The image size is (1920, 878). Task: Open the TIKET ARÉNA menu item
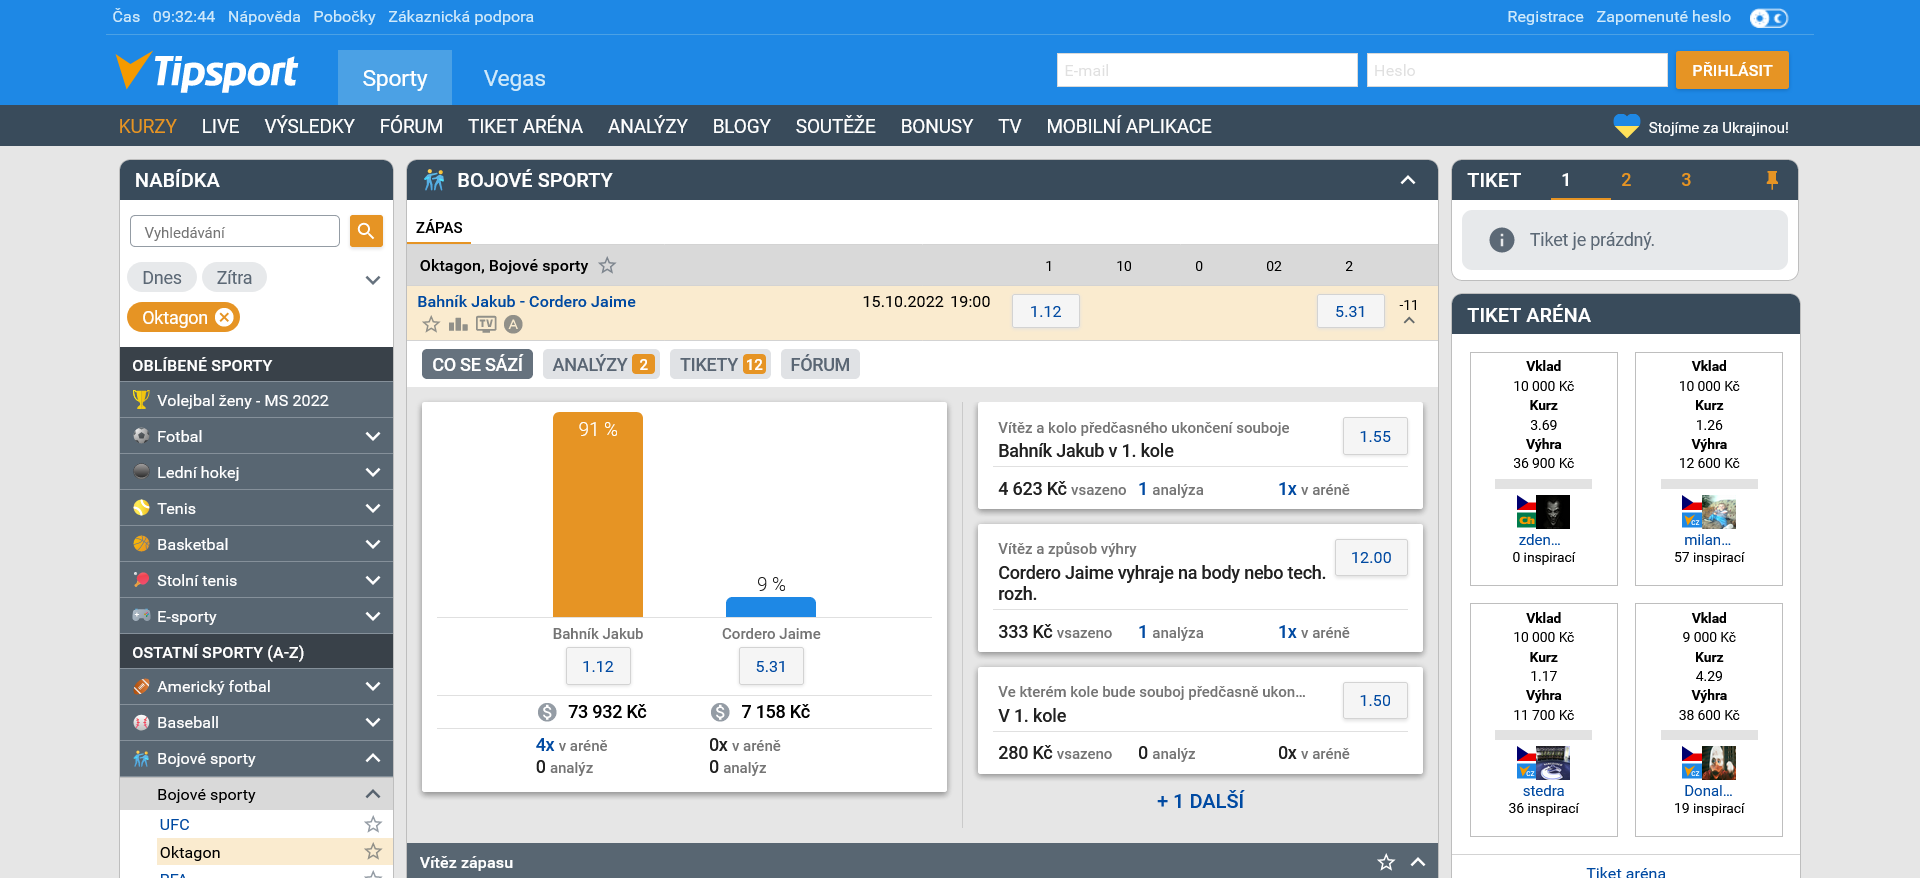[x=525, y=126]
